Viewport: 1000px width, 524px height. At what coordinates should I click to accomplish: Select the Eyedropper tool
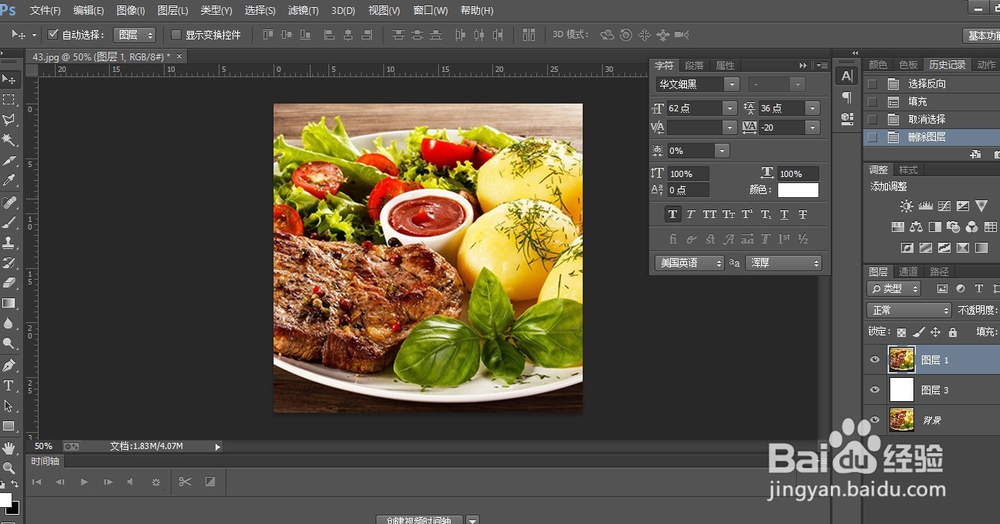point(9,180)
